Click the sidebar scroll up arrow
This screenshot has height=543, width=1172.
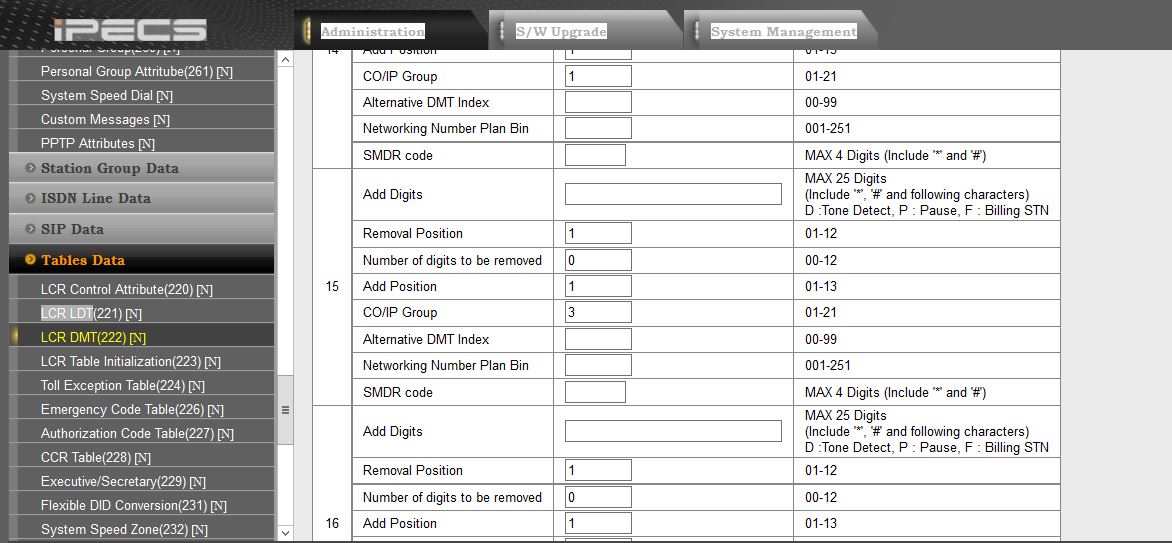coord(285,60)
